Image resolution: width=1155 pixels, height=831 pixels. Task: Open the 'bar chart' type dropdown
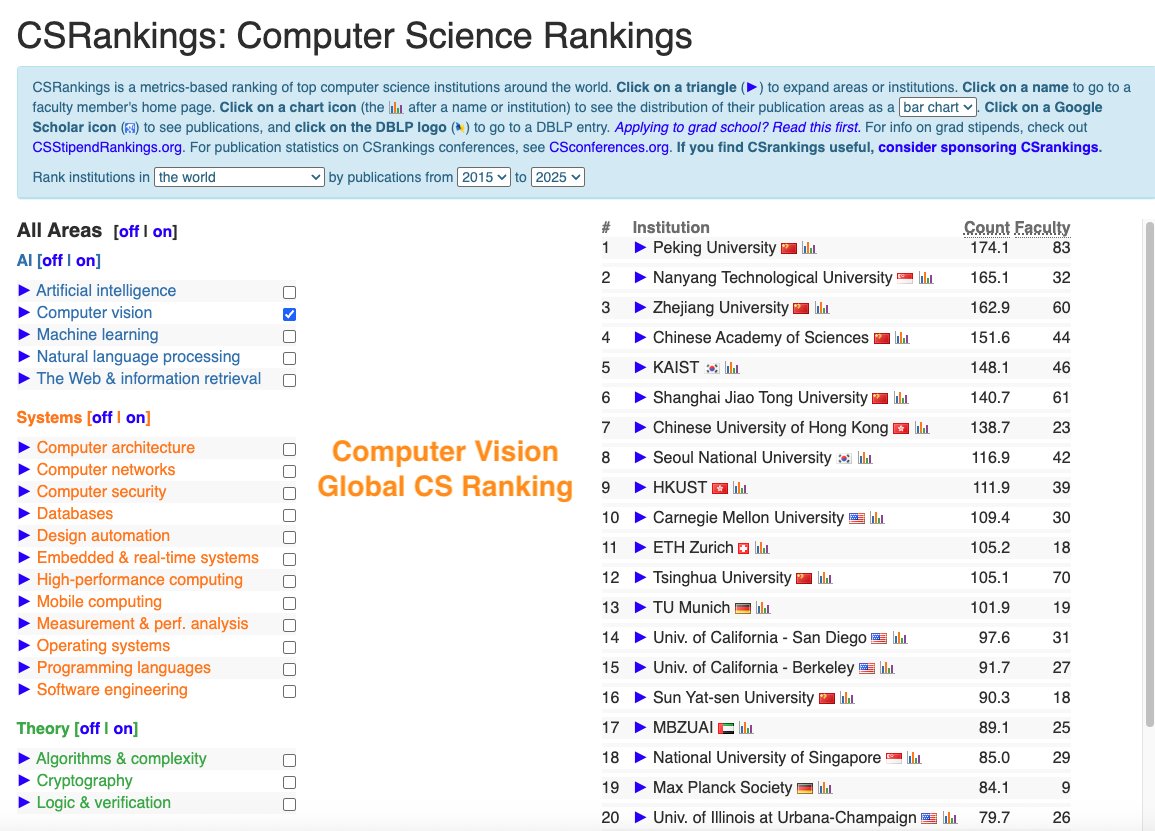click(938, 108)
